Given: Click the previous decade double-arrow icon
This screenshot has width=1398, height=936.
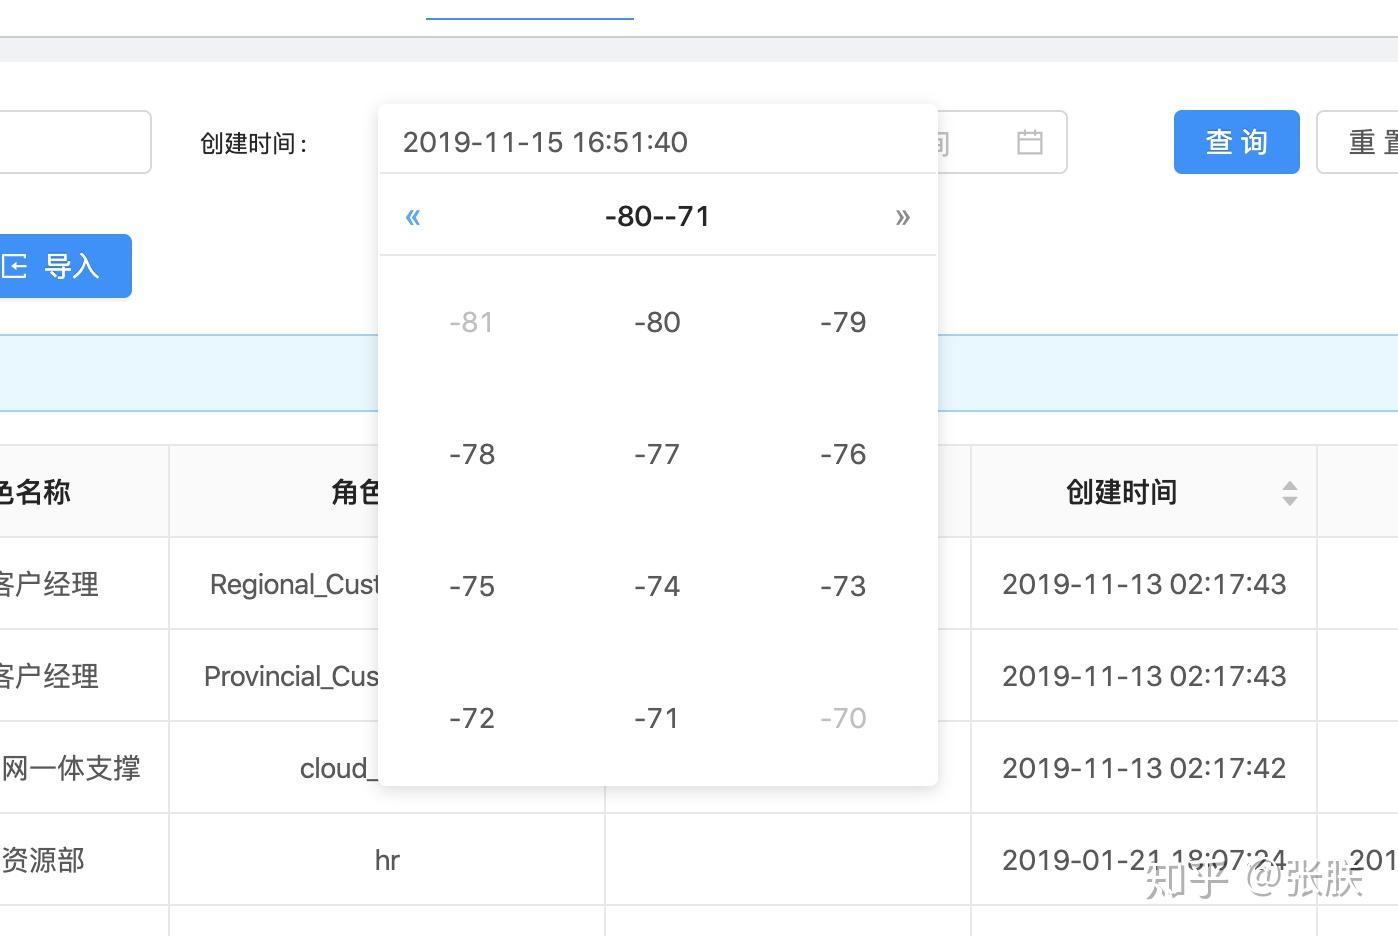Looking at the screenshot, I should 413,217.
